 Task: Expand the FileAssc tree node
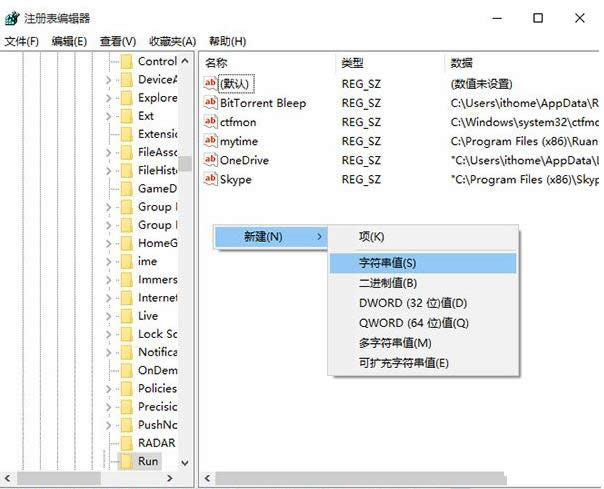click(x=108, y=153)
